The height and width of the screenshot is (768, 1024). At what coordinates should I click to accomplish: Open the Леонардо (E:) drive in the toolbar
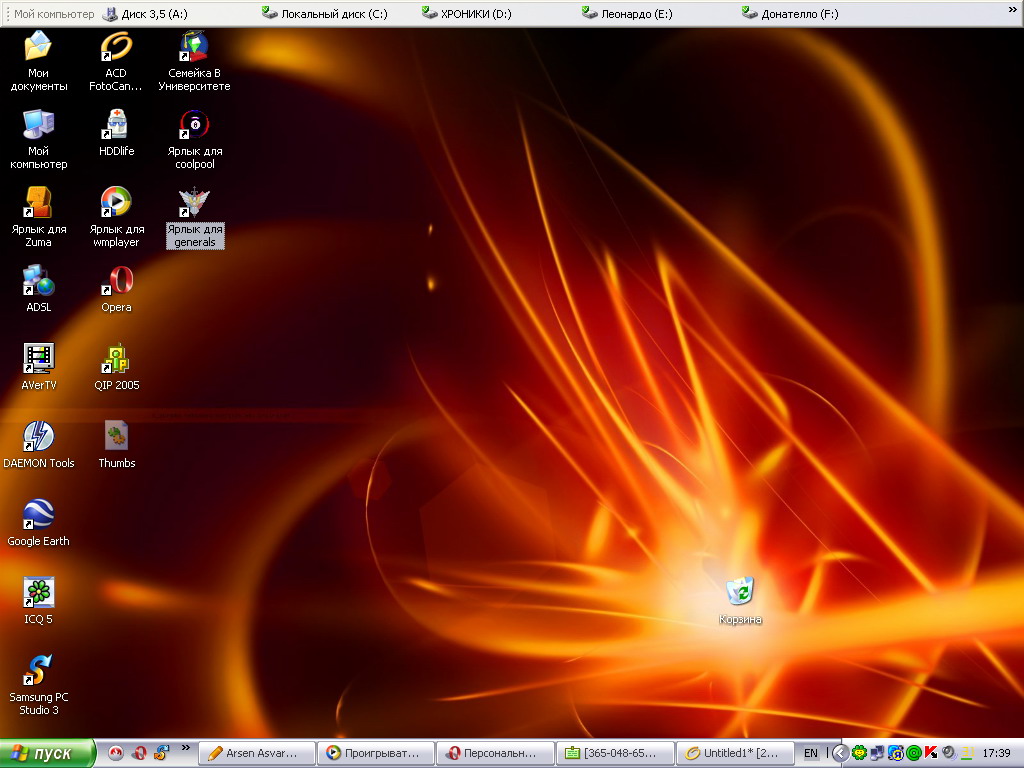(x=627, y=14)
